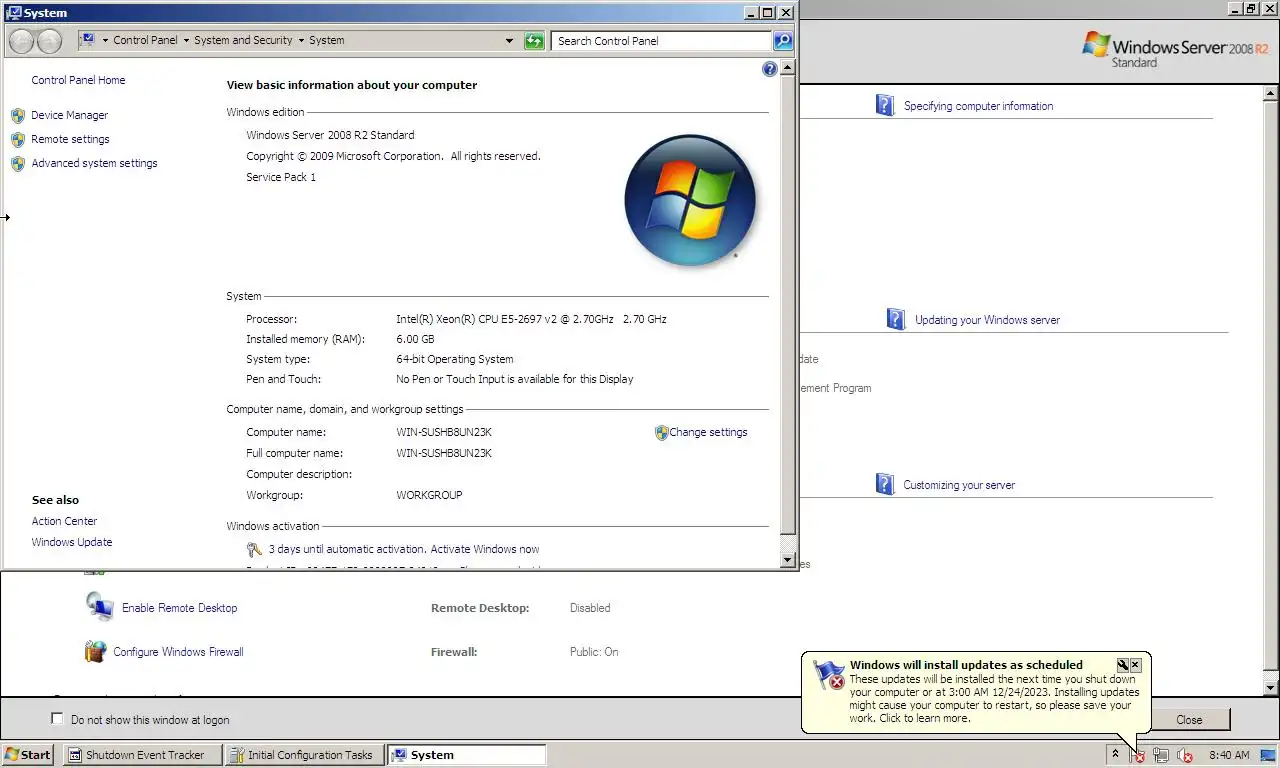Select the System and Security breadcrumb
The width and height of the screenshot is (1280, 768).
(243, 41)
